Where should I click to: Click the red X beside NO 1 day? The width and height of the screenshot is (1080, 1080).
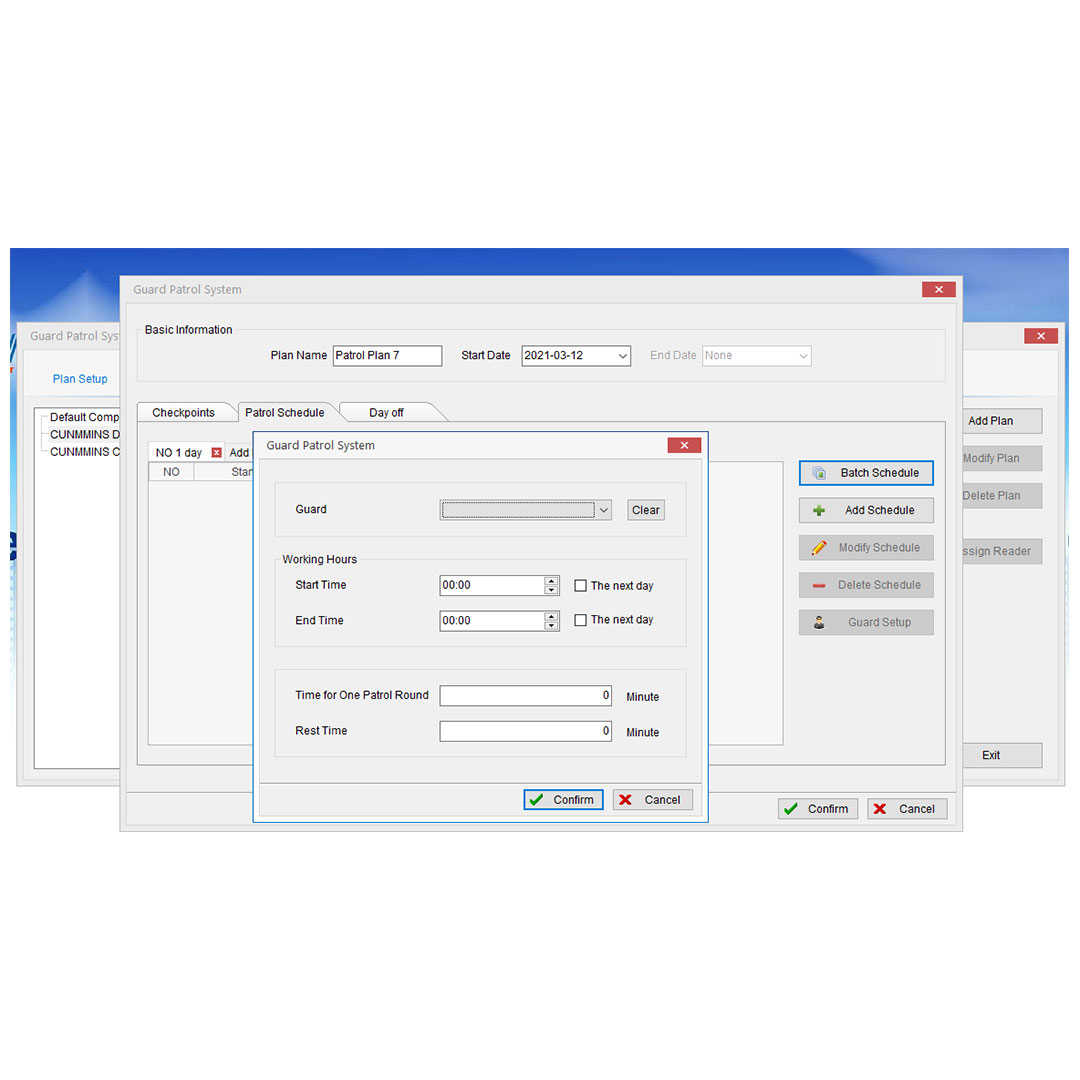(x=216, y=453)
